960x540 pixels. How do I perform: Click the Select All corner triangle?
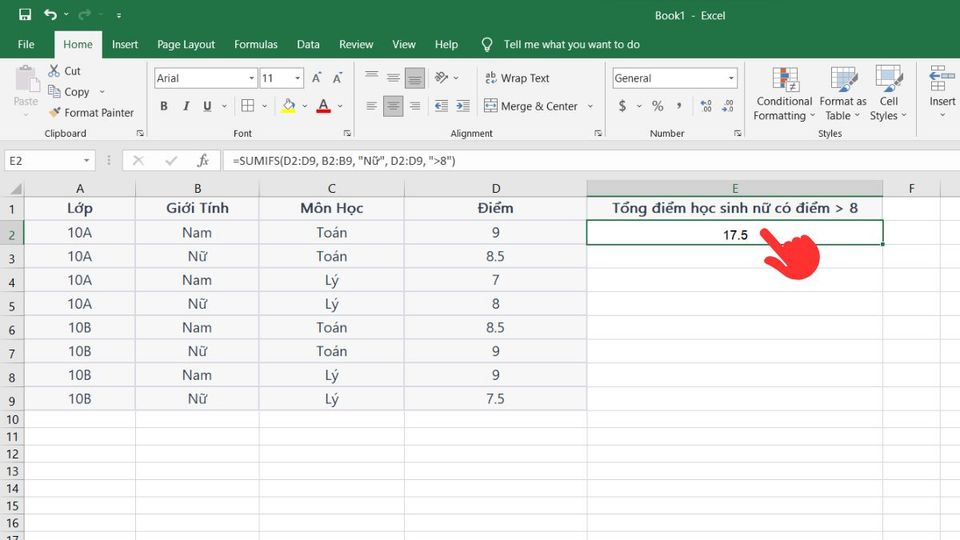click(15, 189)
